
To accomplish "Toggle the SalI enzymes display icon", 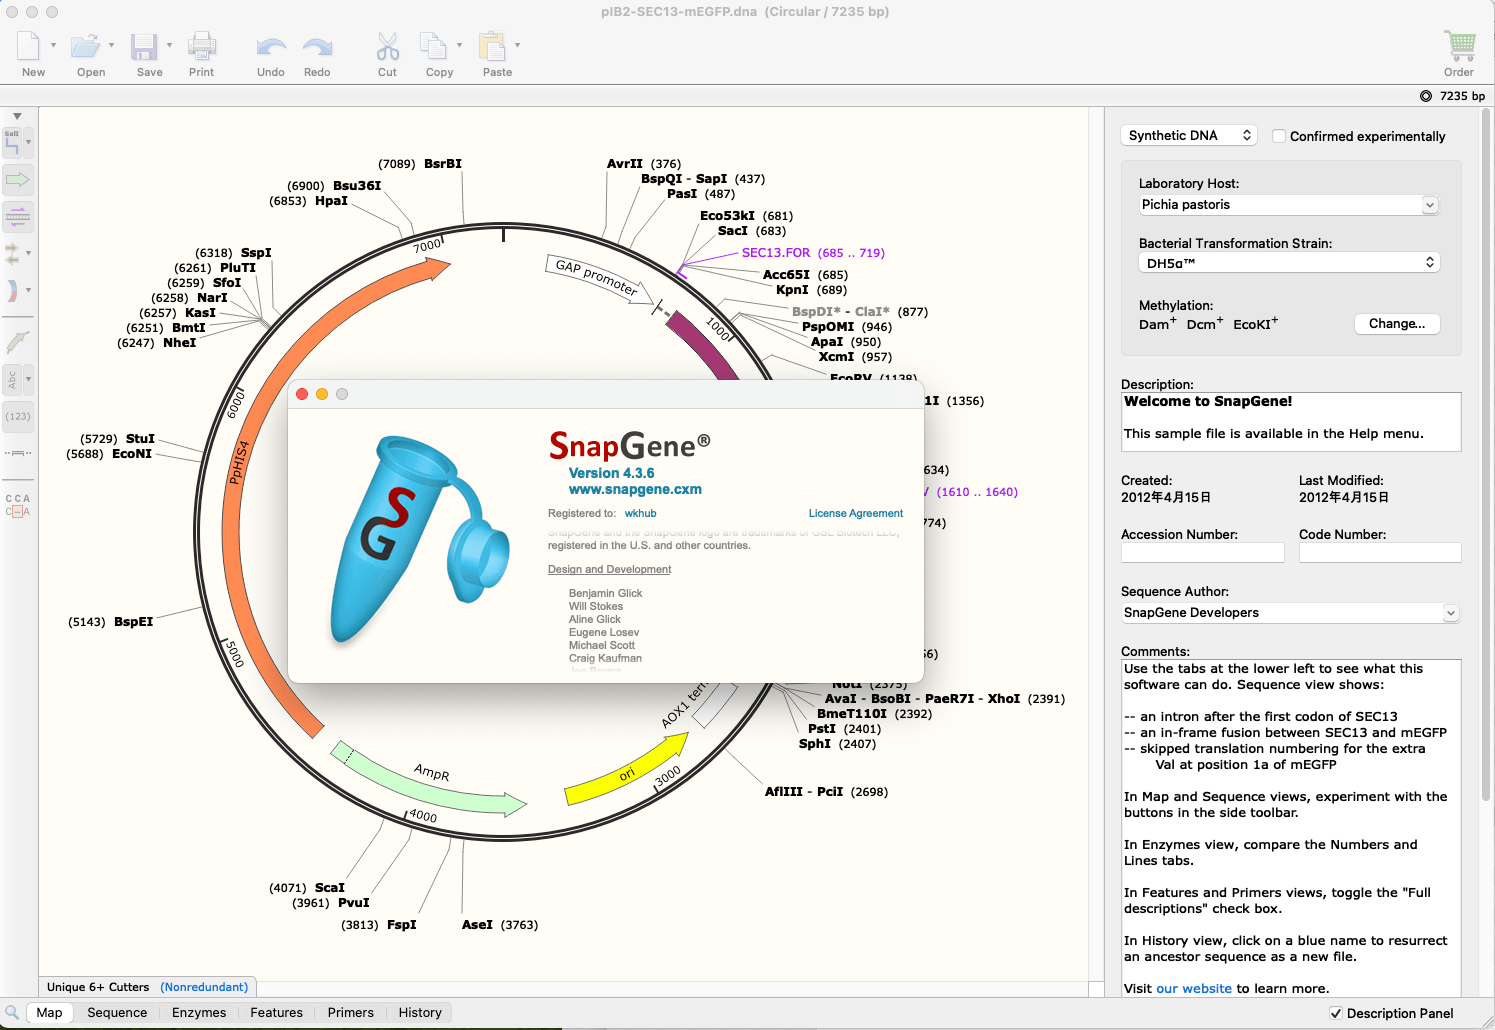I will (13, 143).
